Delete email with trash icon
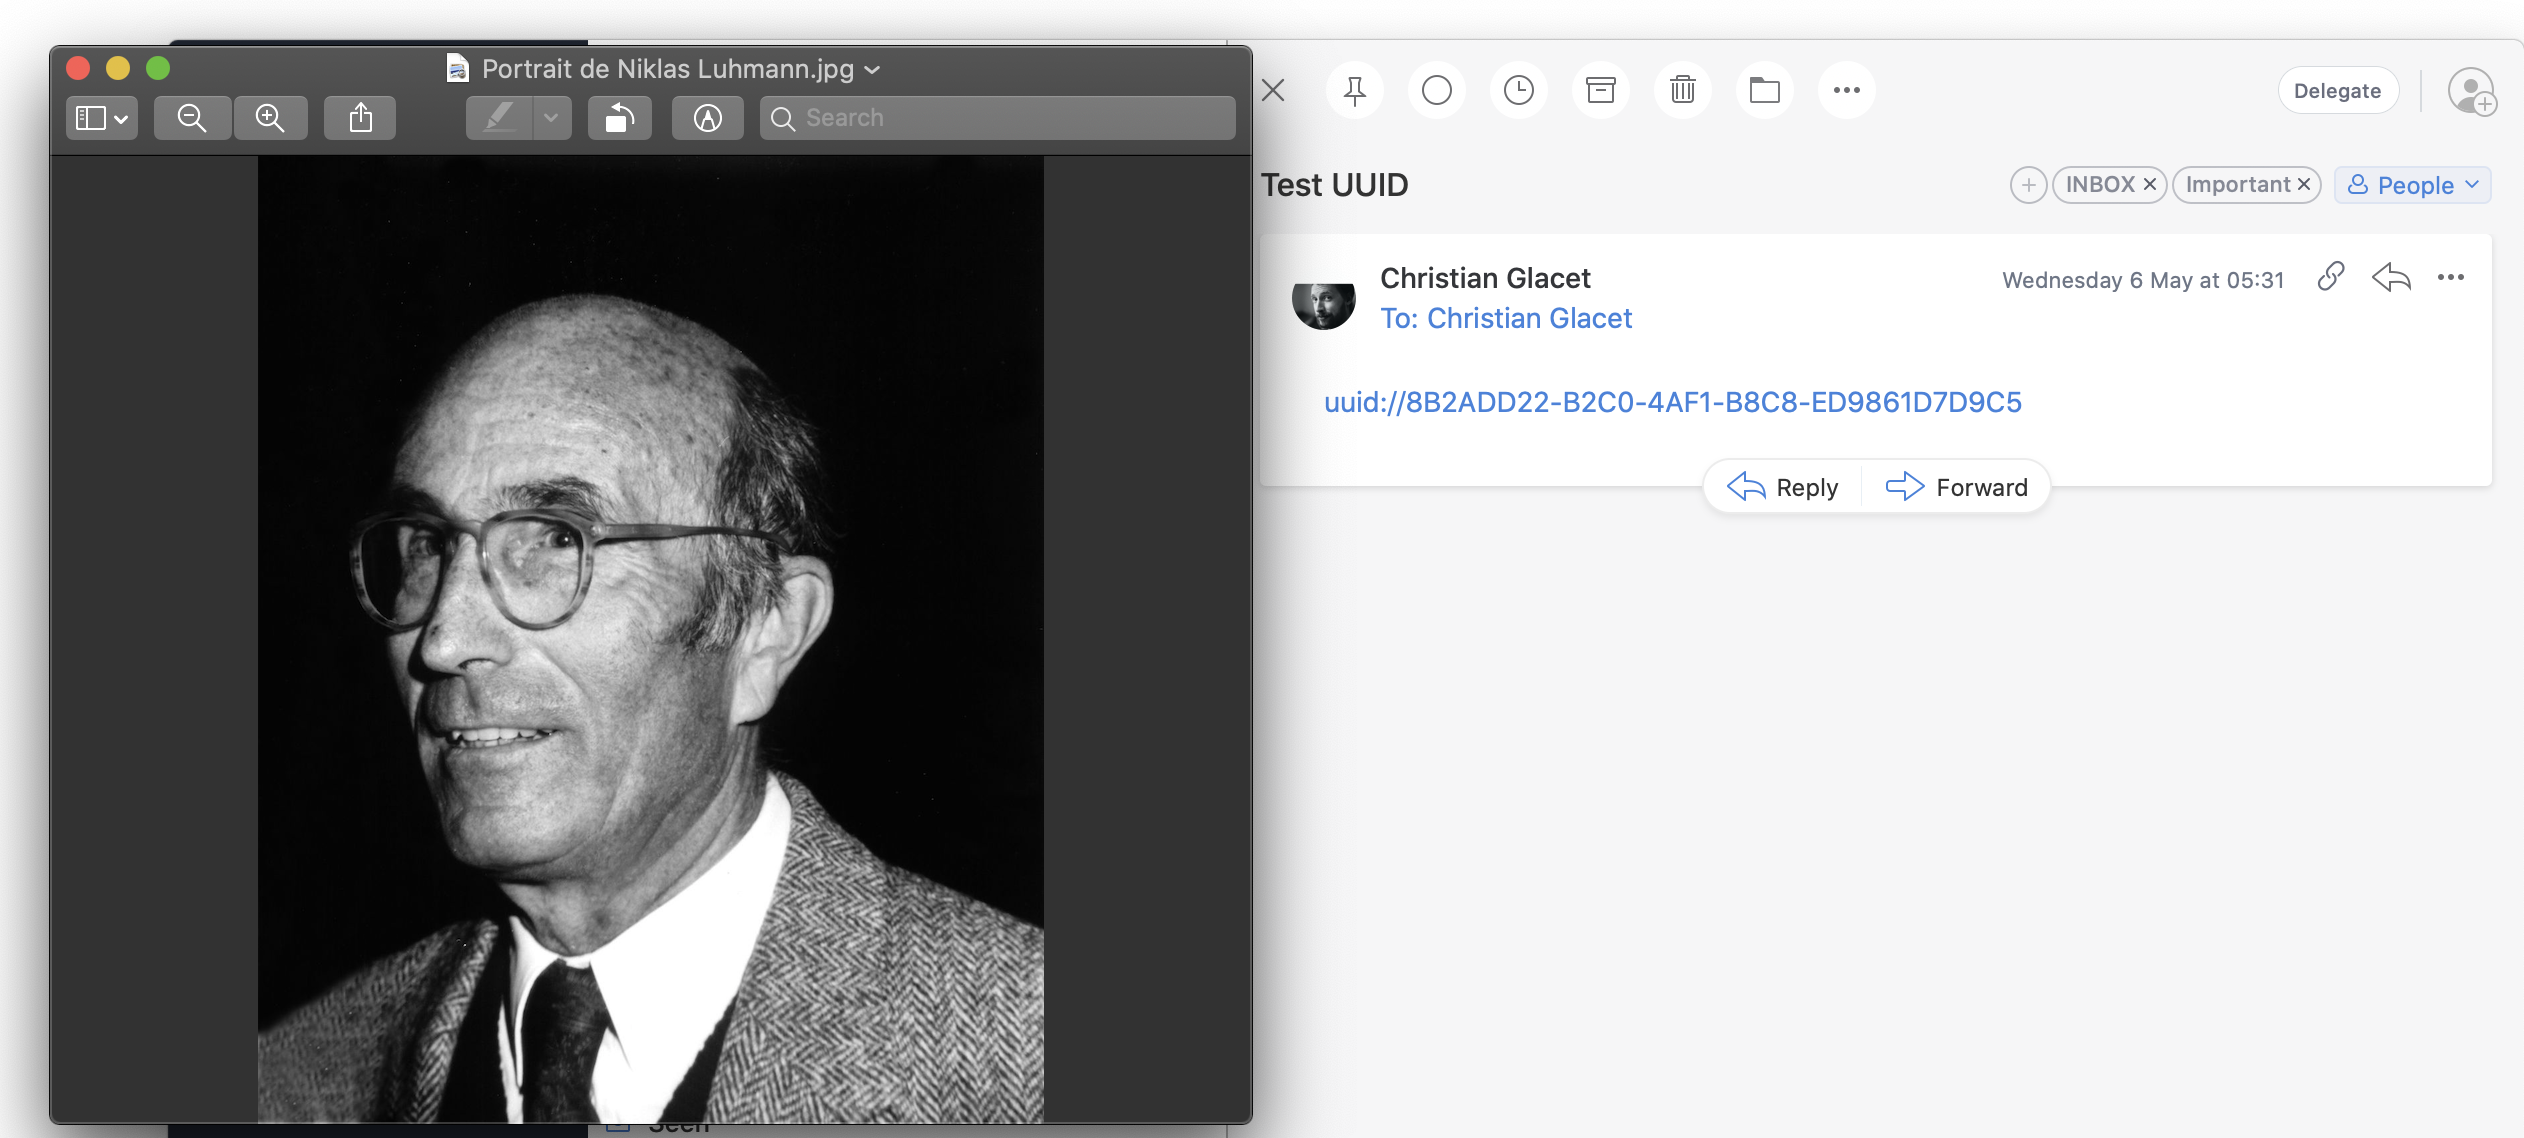 click(1682, 91)
